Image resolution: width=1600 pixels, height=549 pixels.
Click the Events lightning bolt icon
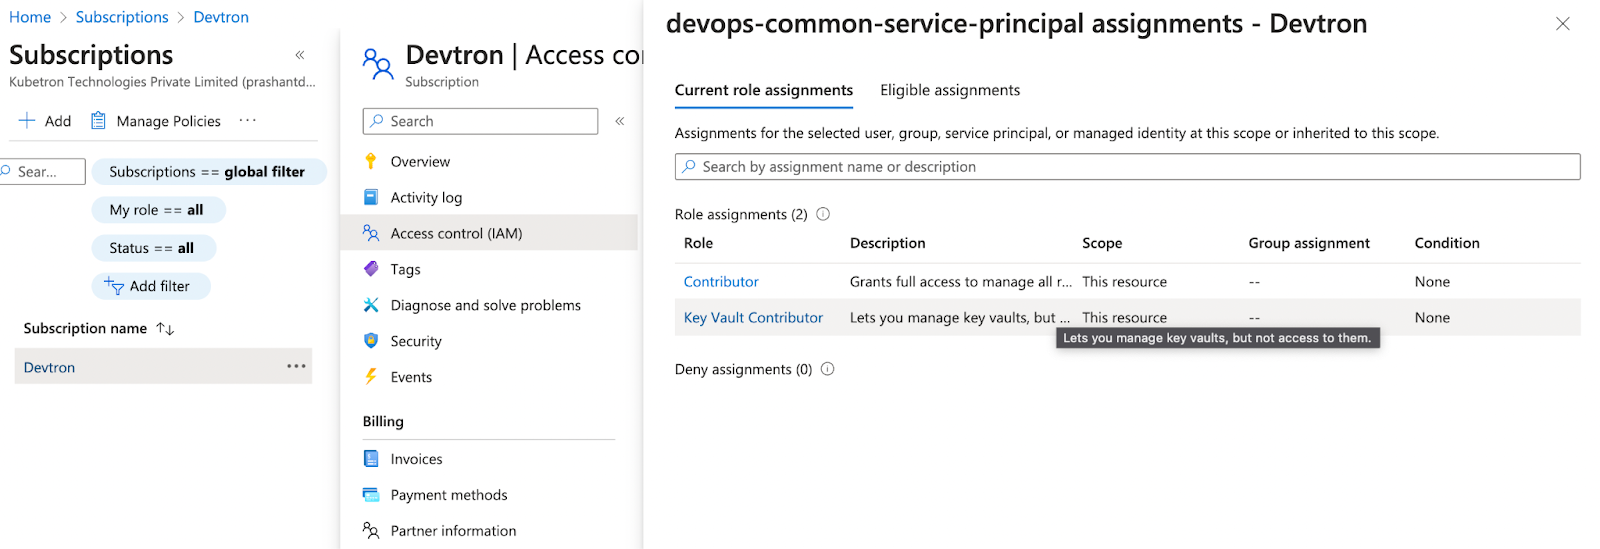[371, 377]
